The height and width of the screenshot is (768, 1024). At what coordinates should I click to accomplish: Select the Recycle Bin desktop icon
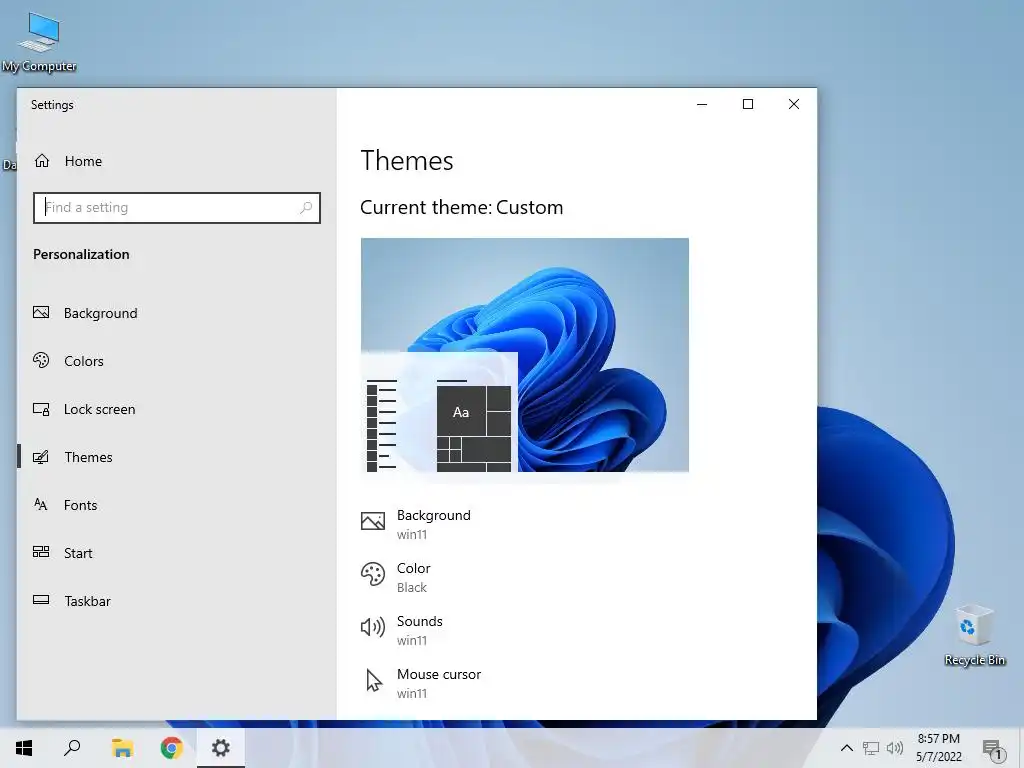pos(974,635)
